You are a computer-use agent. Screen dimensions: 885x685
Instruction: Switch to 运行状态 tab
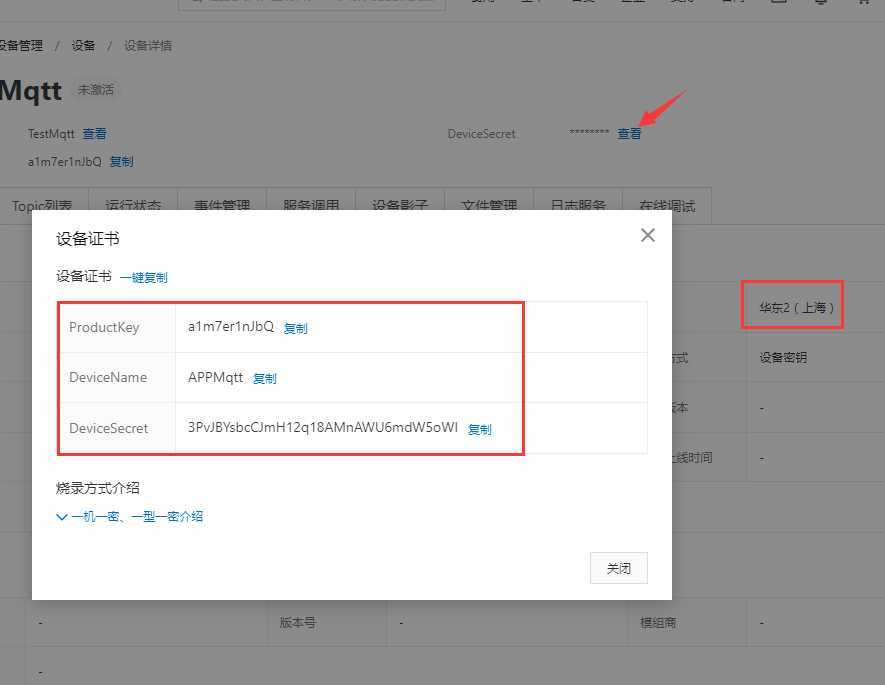pyautogui.click(x=133, y=205)
